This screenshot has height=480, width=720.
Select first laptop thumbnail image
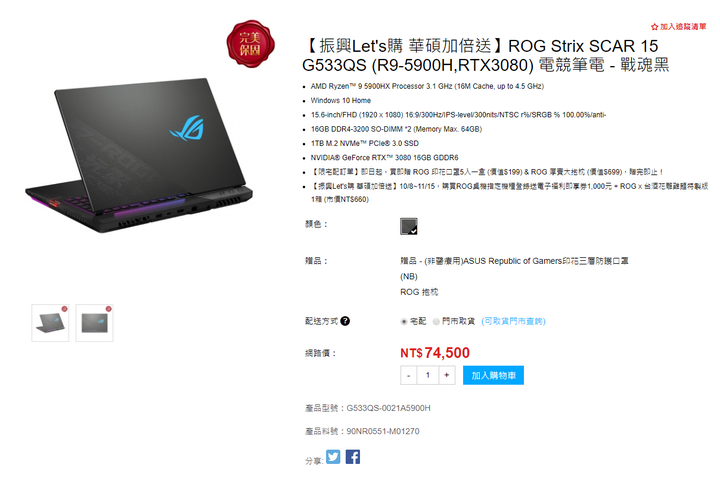tap(50, 323)
